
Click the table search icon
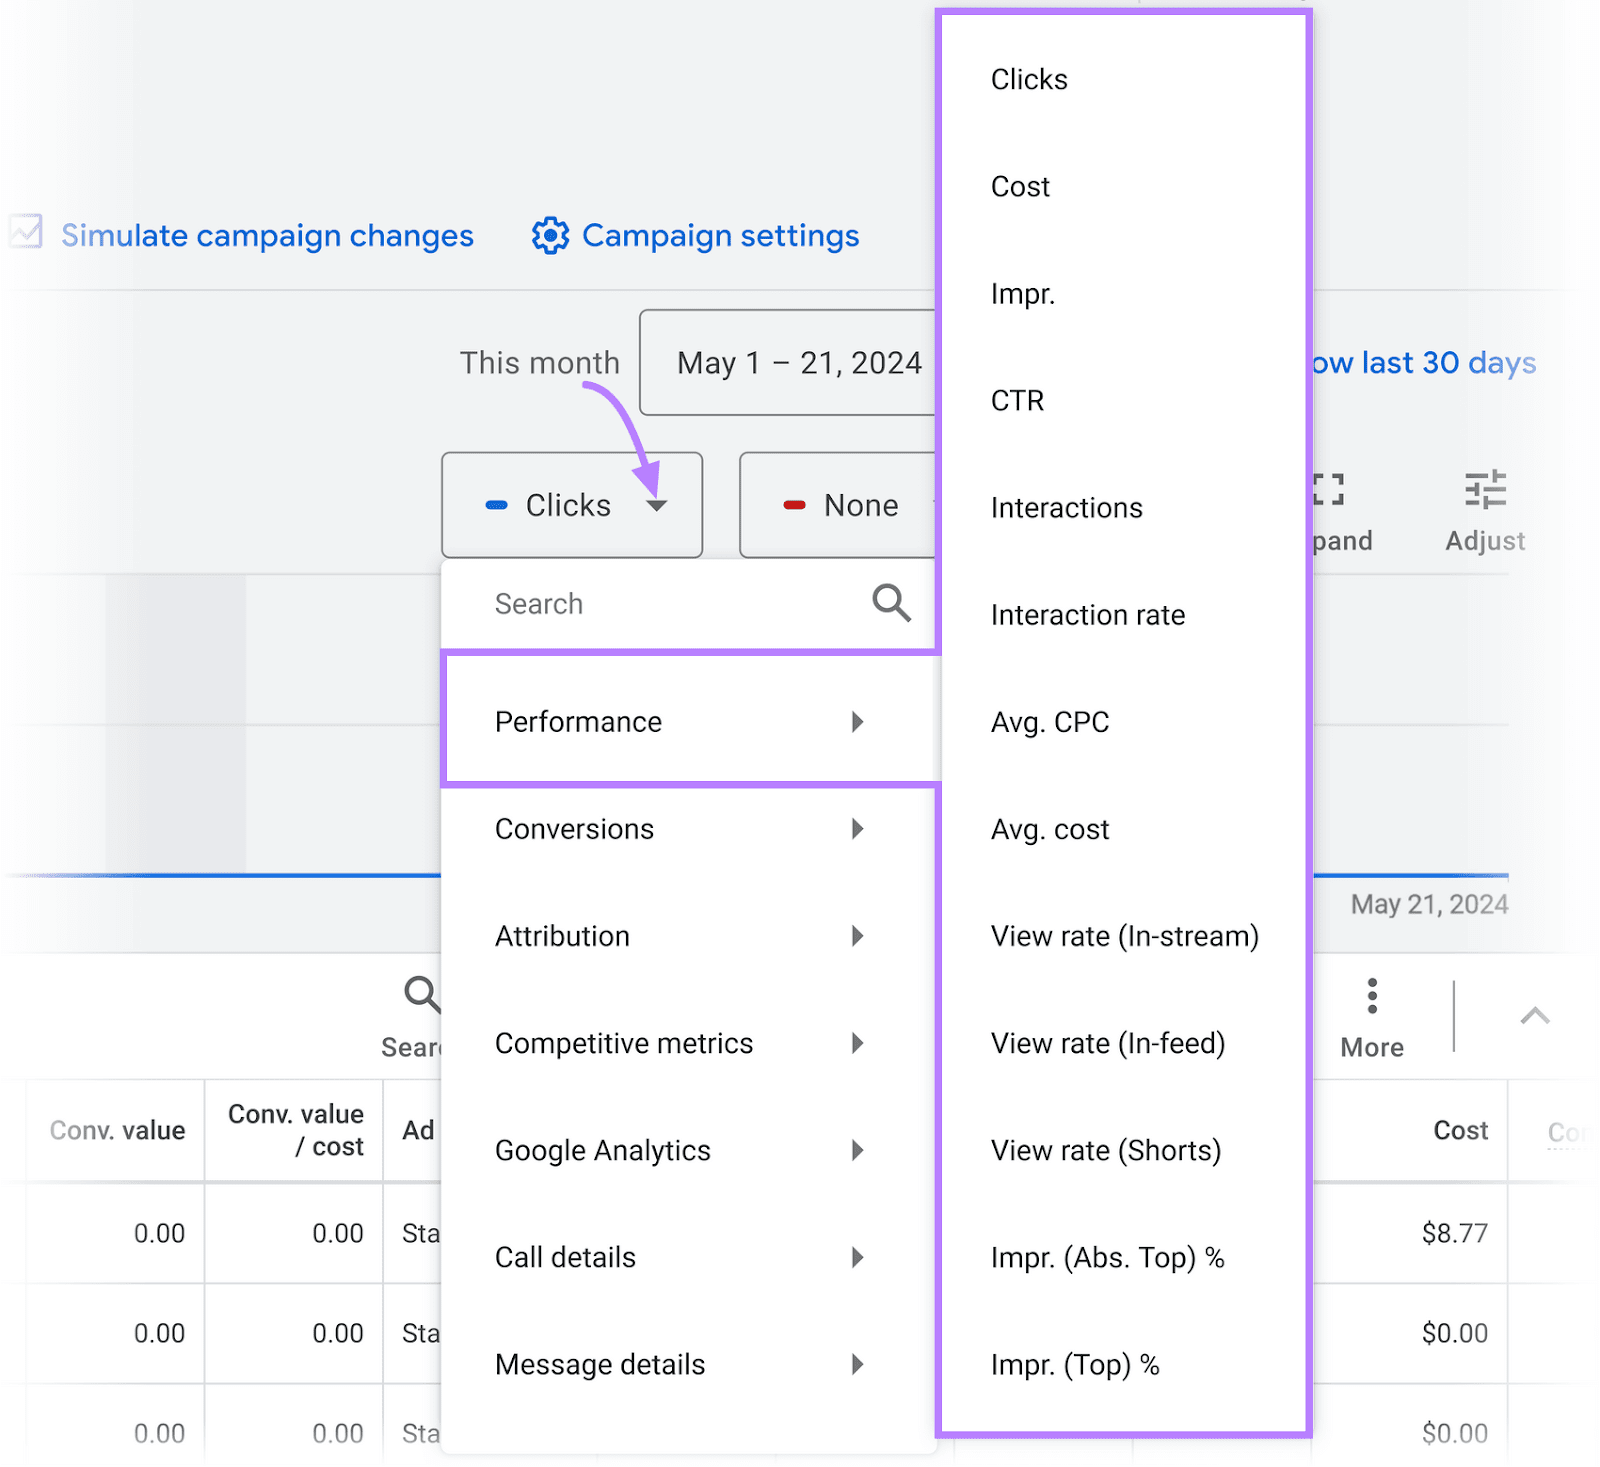pos(422,995)
